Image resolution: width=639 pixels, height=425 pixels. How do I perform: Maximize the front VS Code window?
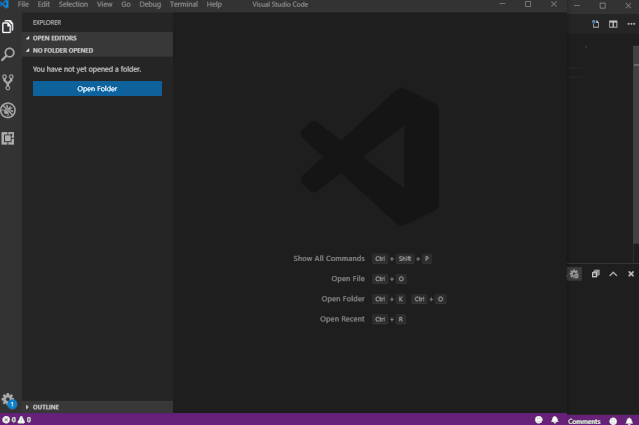click(x=528, y=4)
